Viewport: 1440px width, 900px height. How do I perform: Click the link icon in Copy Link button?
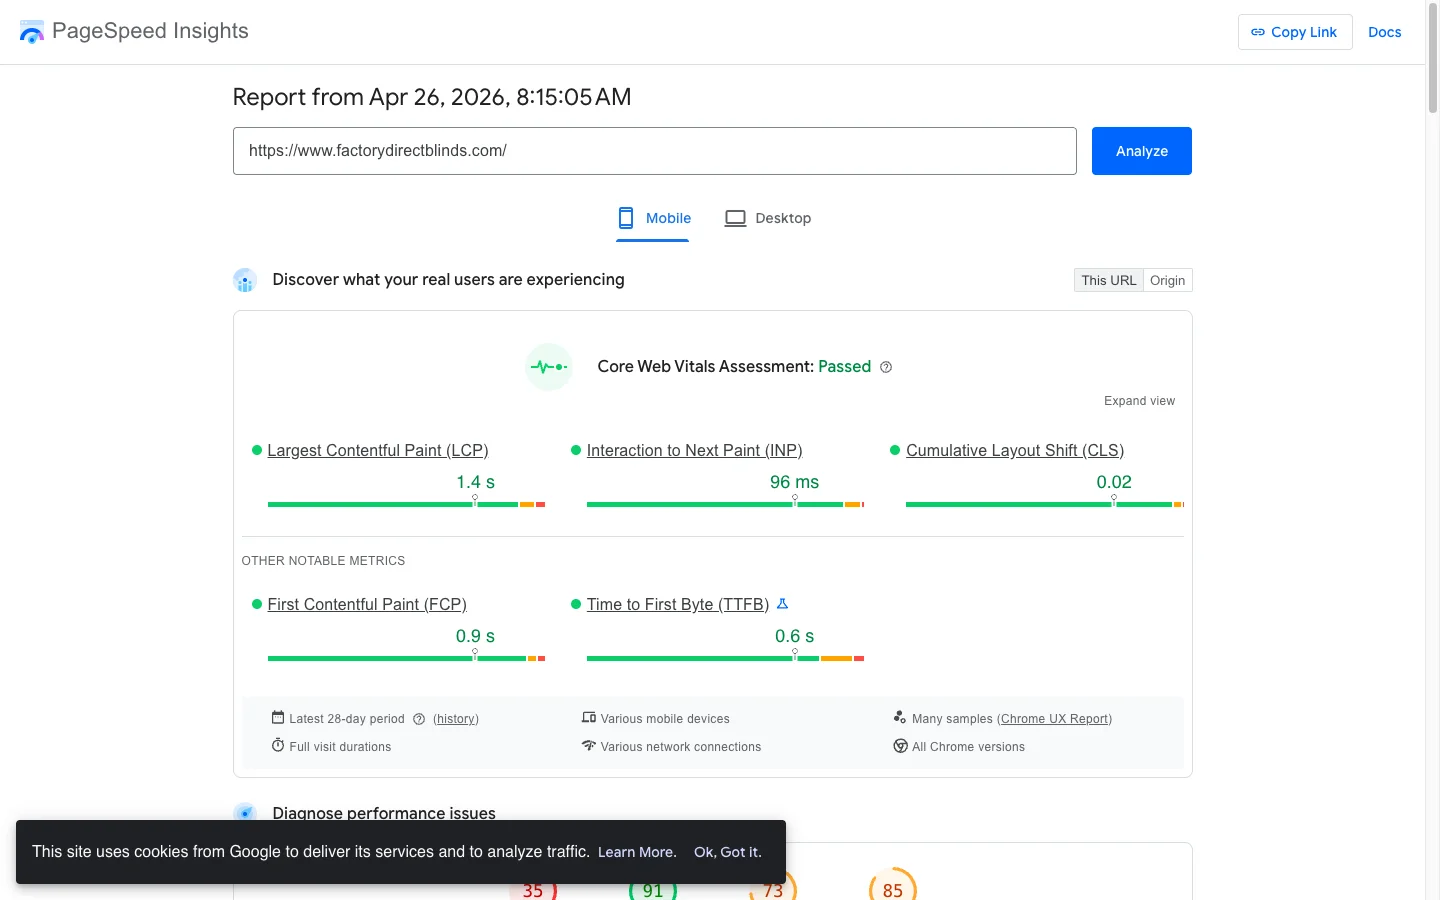tap(1258, 32)
